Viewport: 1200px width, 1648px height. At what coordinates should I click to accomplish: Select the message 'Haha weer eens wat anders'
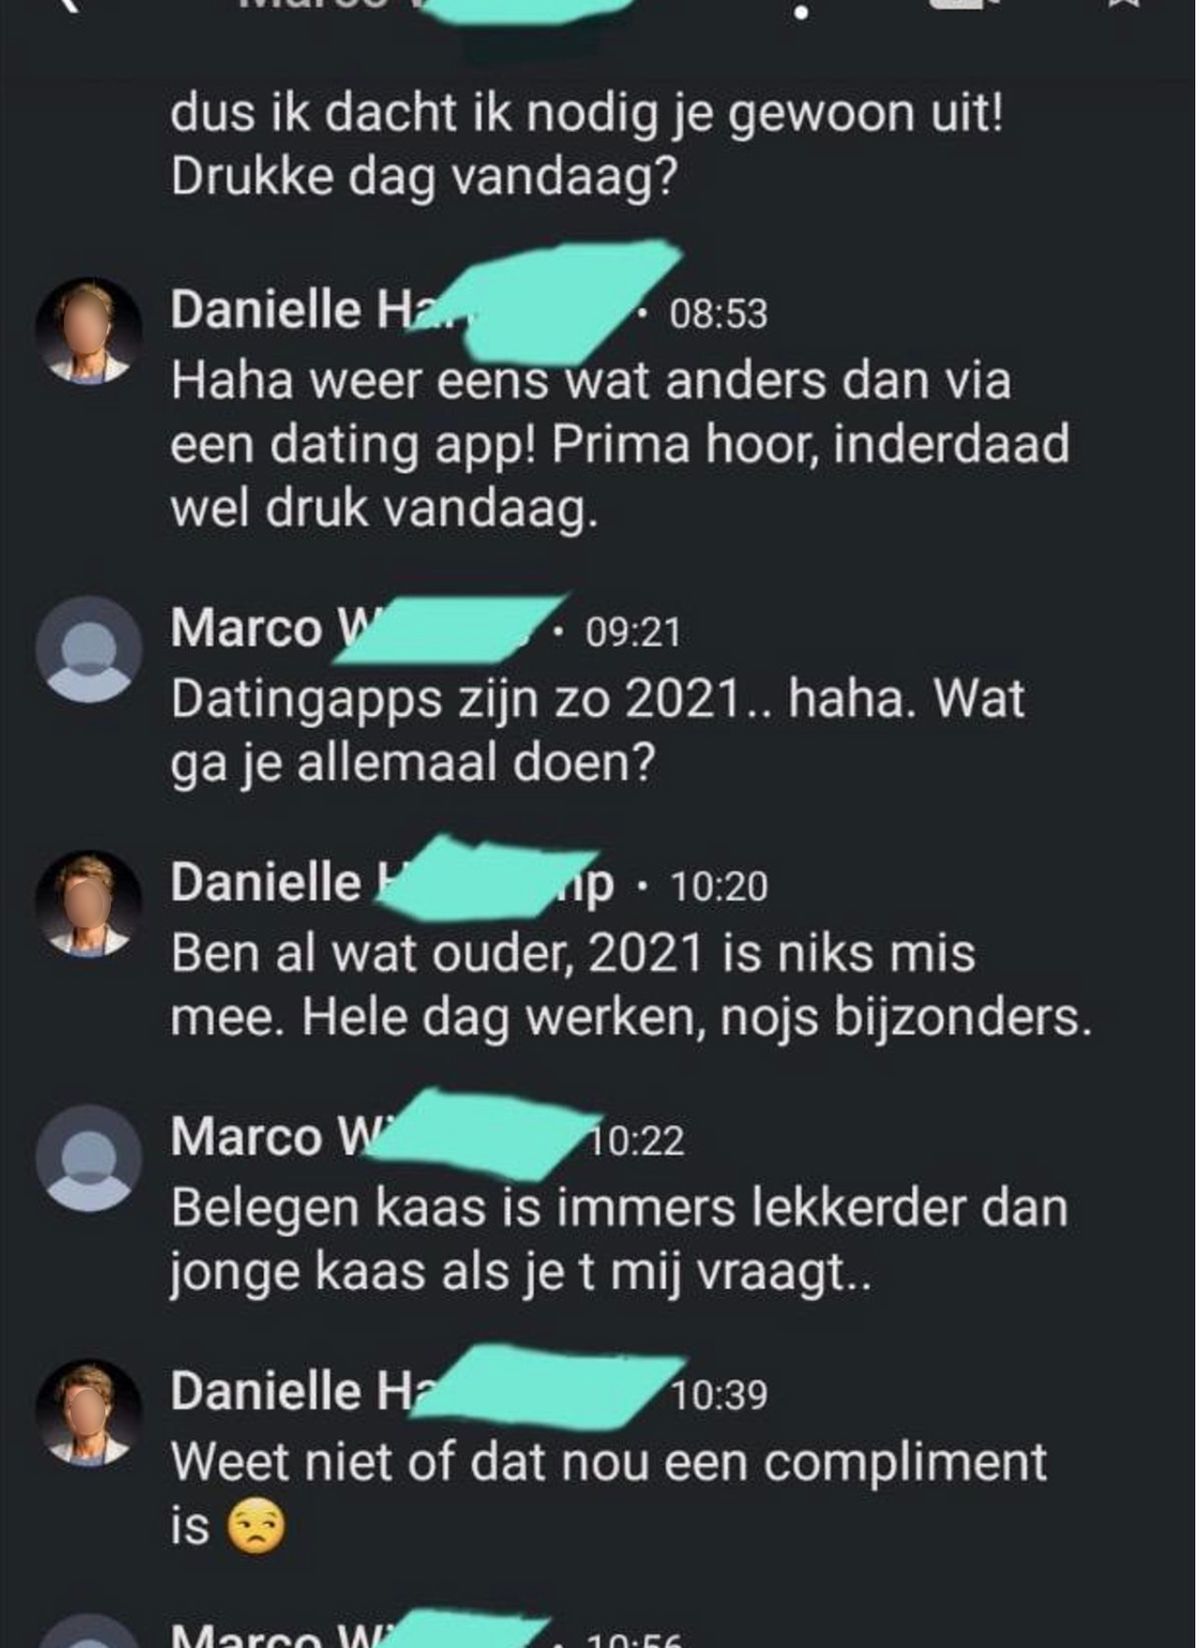pyautogui.click(x=620, y=444)
